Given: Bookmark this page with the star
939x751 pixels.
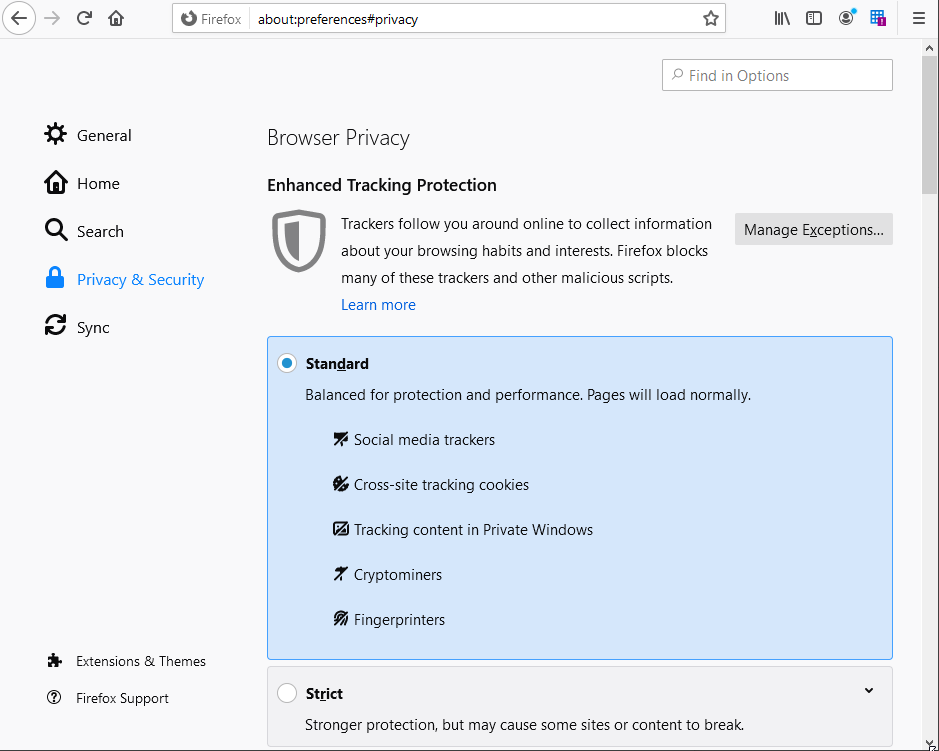Looking at the screenshot, I should (711, 18).
